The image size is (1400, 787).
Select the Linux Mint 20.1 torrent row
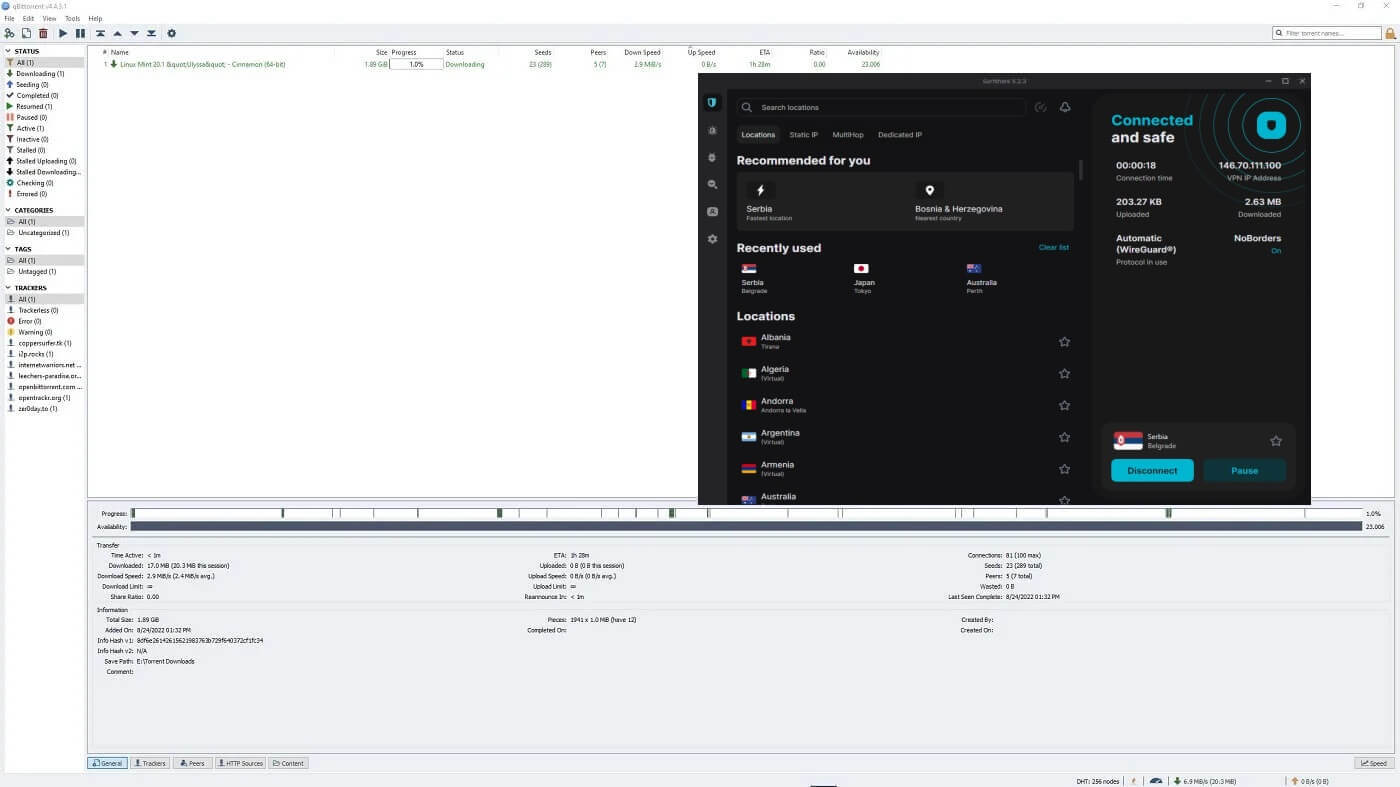(x=490, y=64)
